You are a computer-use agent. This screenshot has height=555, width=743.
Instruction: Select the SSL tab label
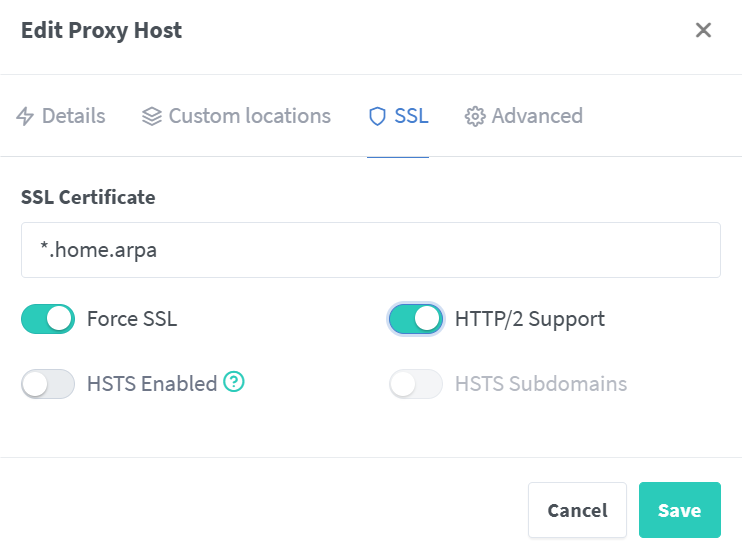pyautogui.click(x=411, y=116)
